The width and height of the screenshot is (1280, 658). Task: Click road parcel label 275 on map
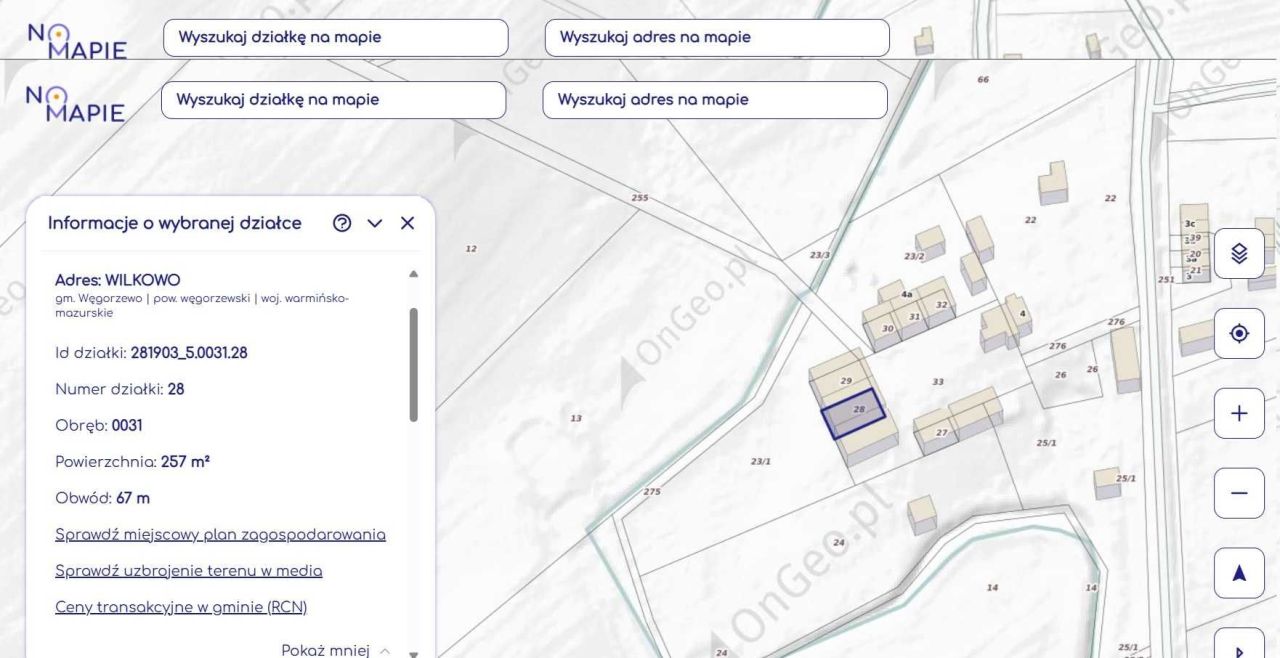652,491
